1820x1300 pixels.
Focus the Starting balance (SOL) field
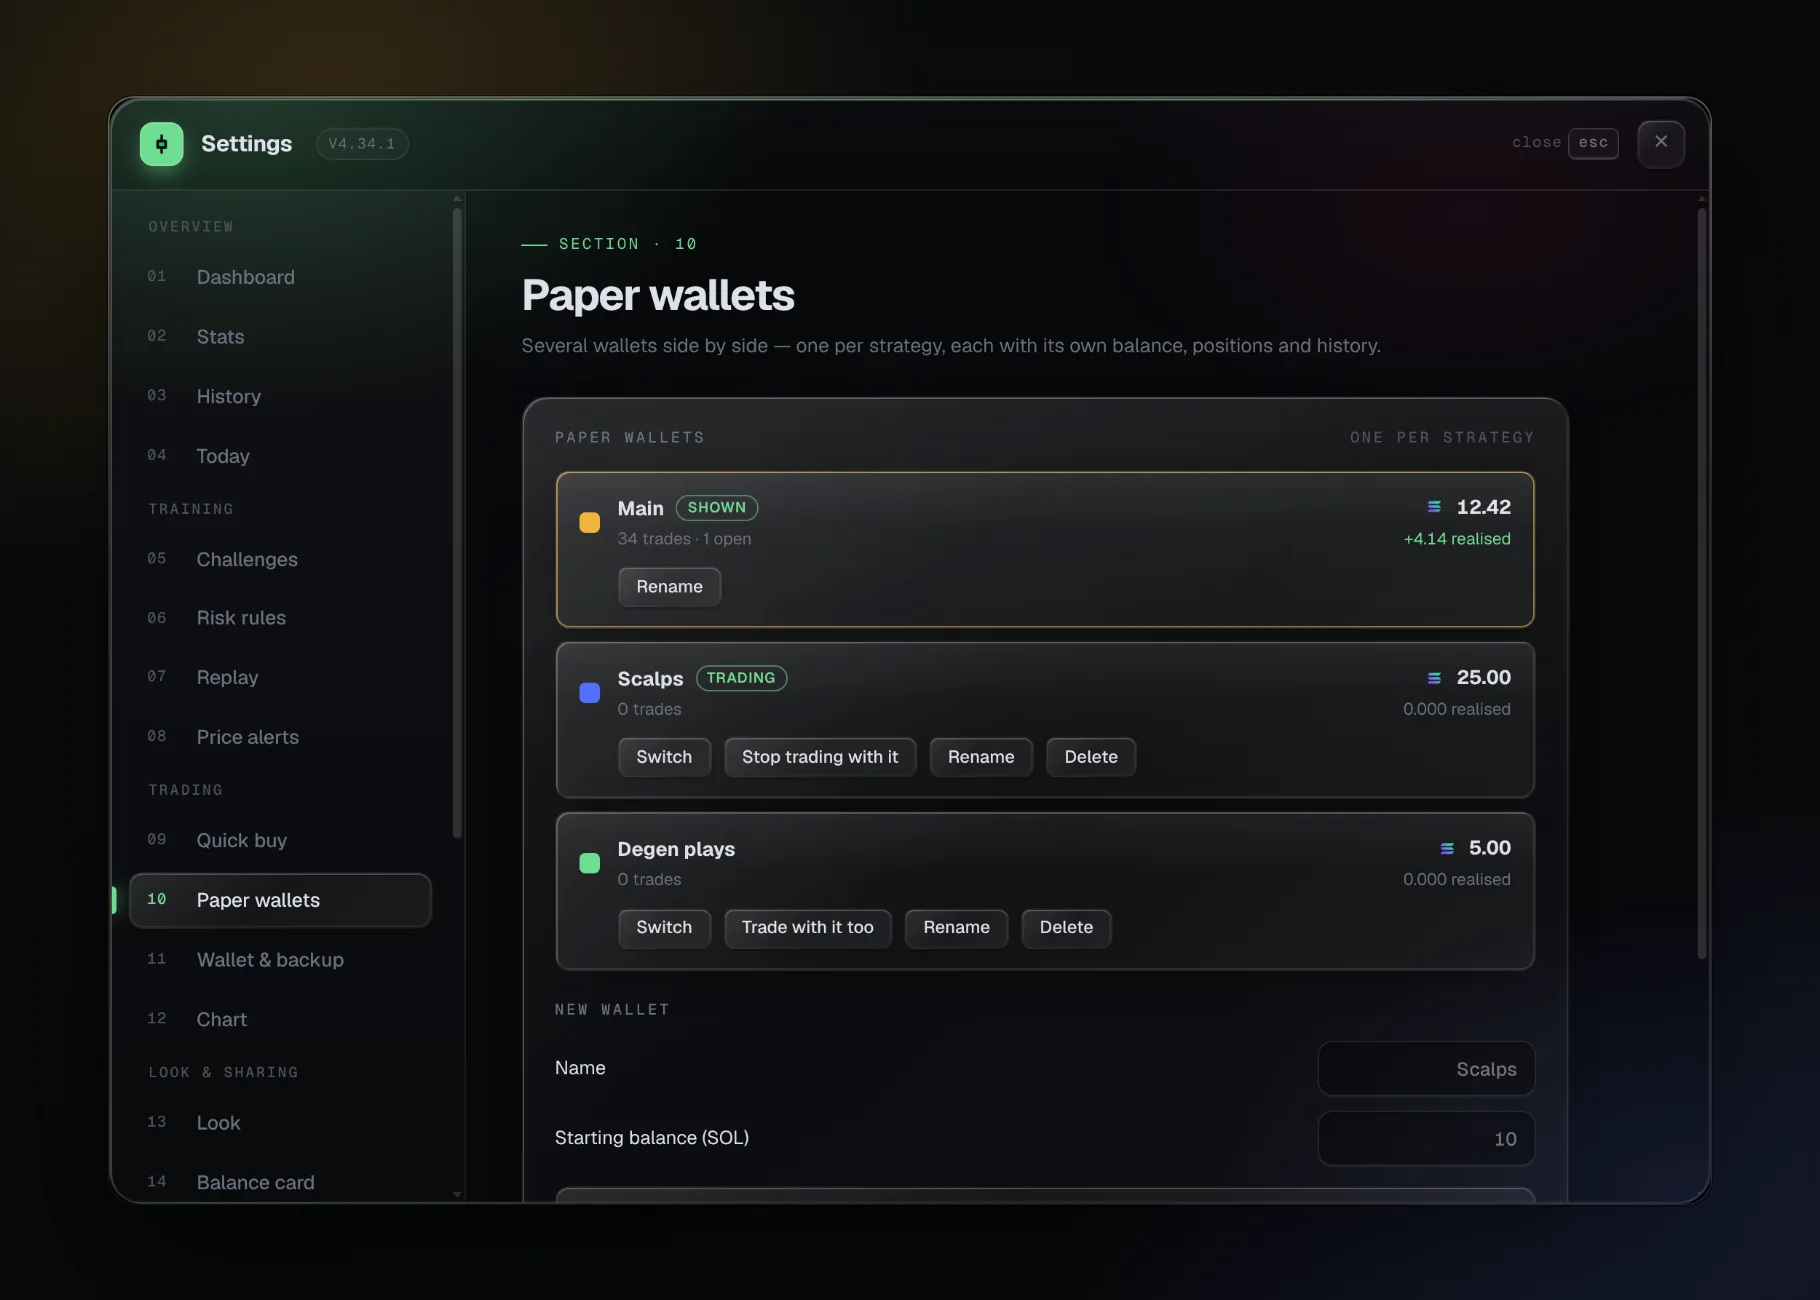(x=1426, y=1139)
